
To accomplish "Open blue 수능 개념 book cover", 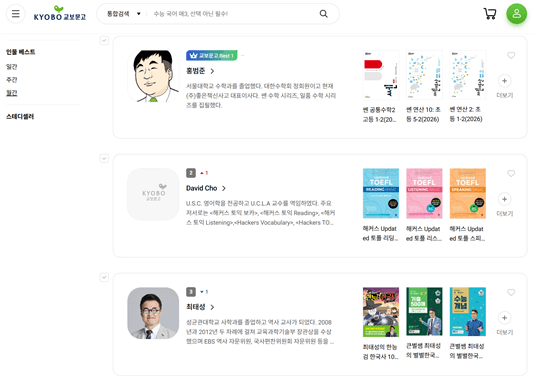I will point(468,312).
